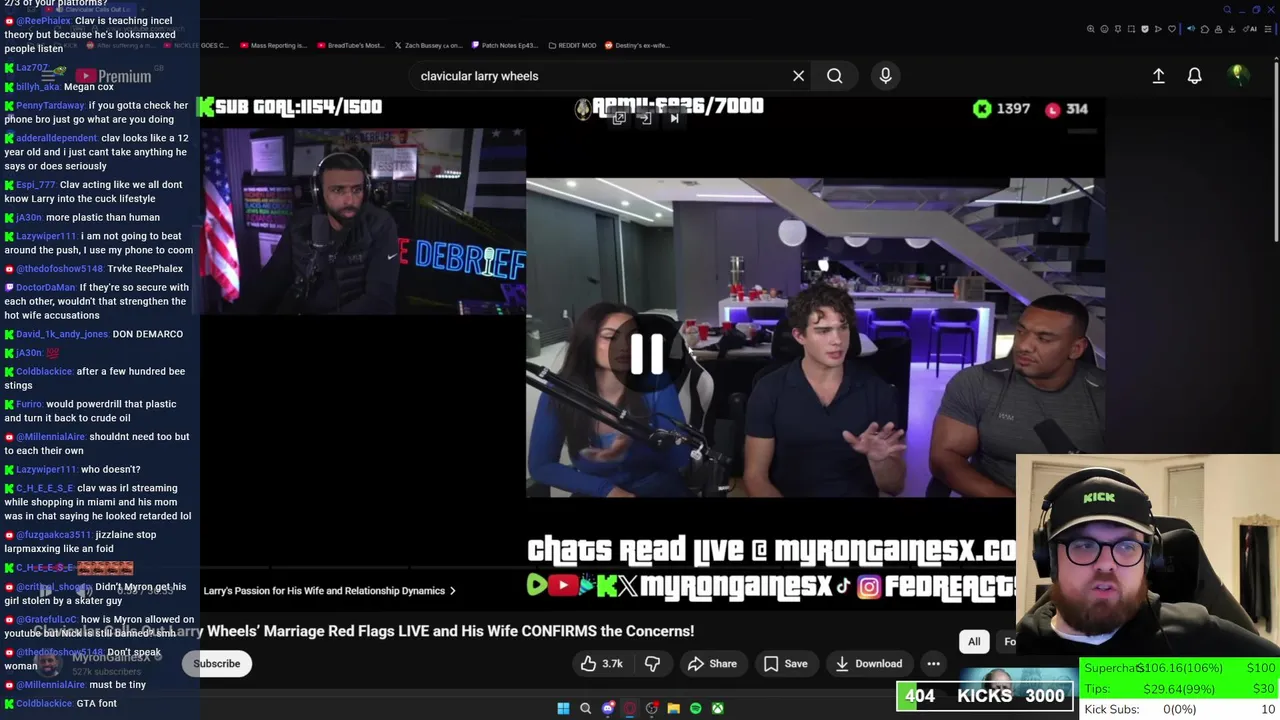Screen dimensions: 1280x720
Task: Open the YouTube Premium logo home link
Action: coord(112,76)
